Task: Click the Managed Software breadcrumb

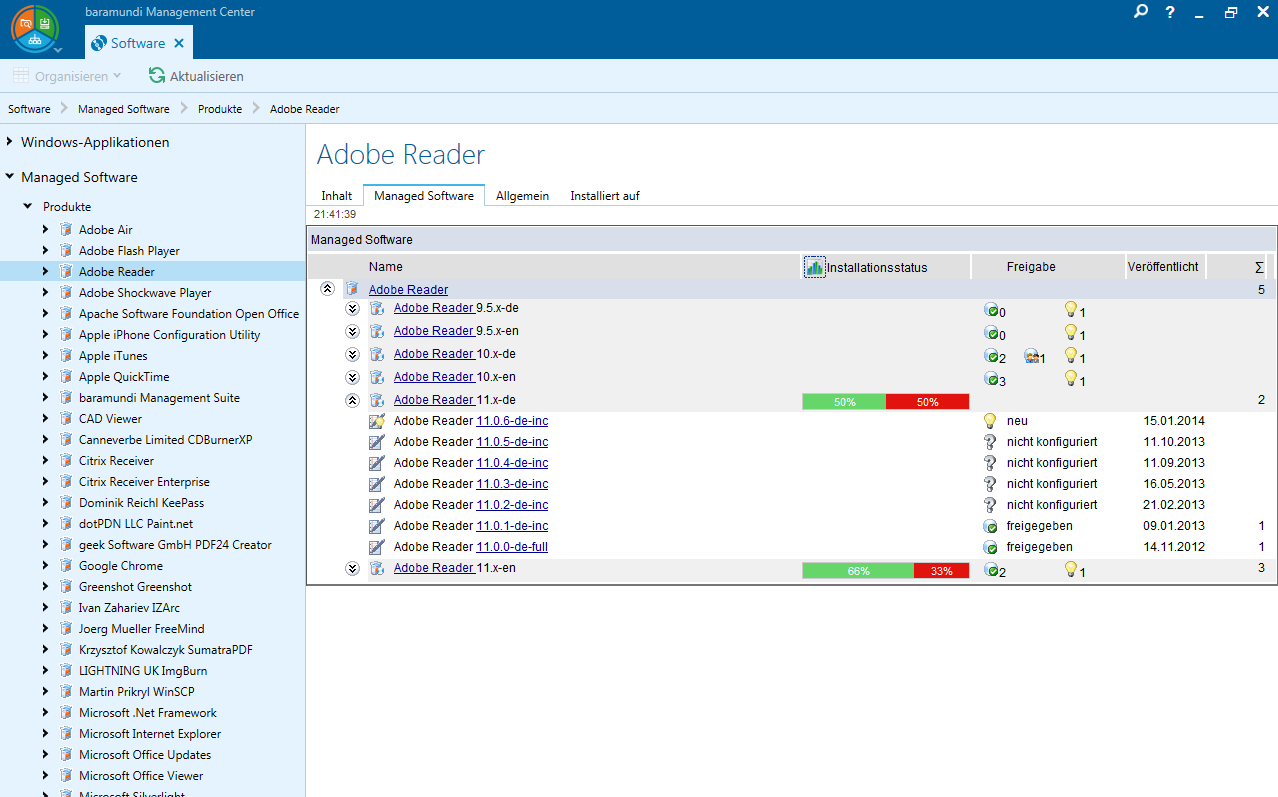Action: (x=123, y=109)
